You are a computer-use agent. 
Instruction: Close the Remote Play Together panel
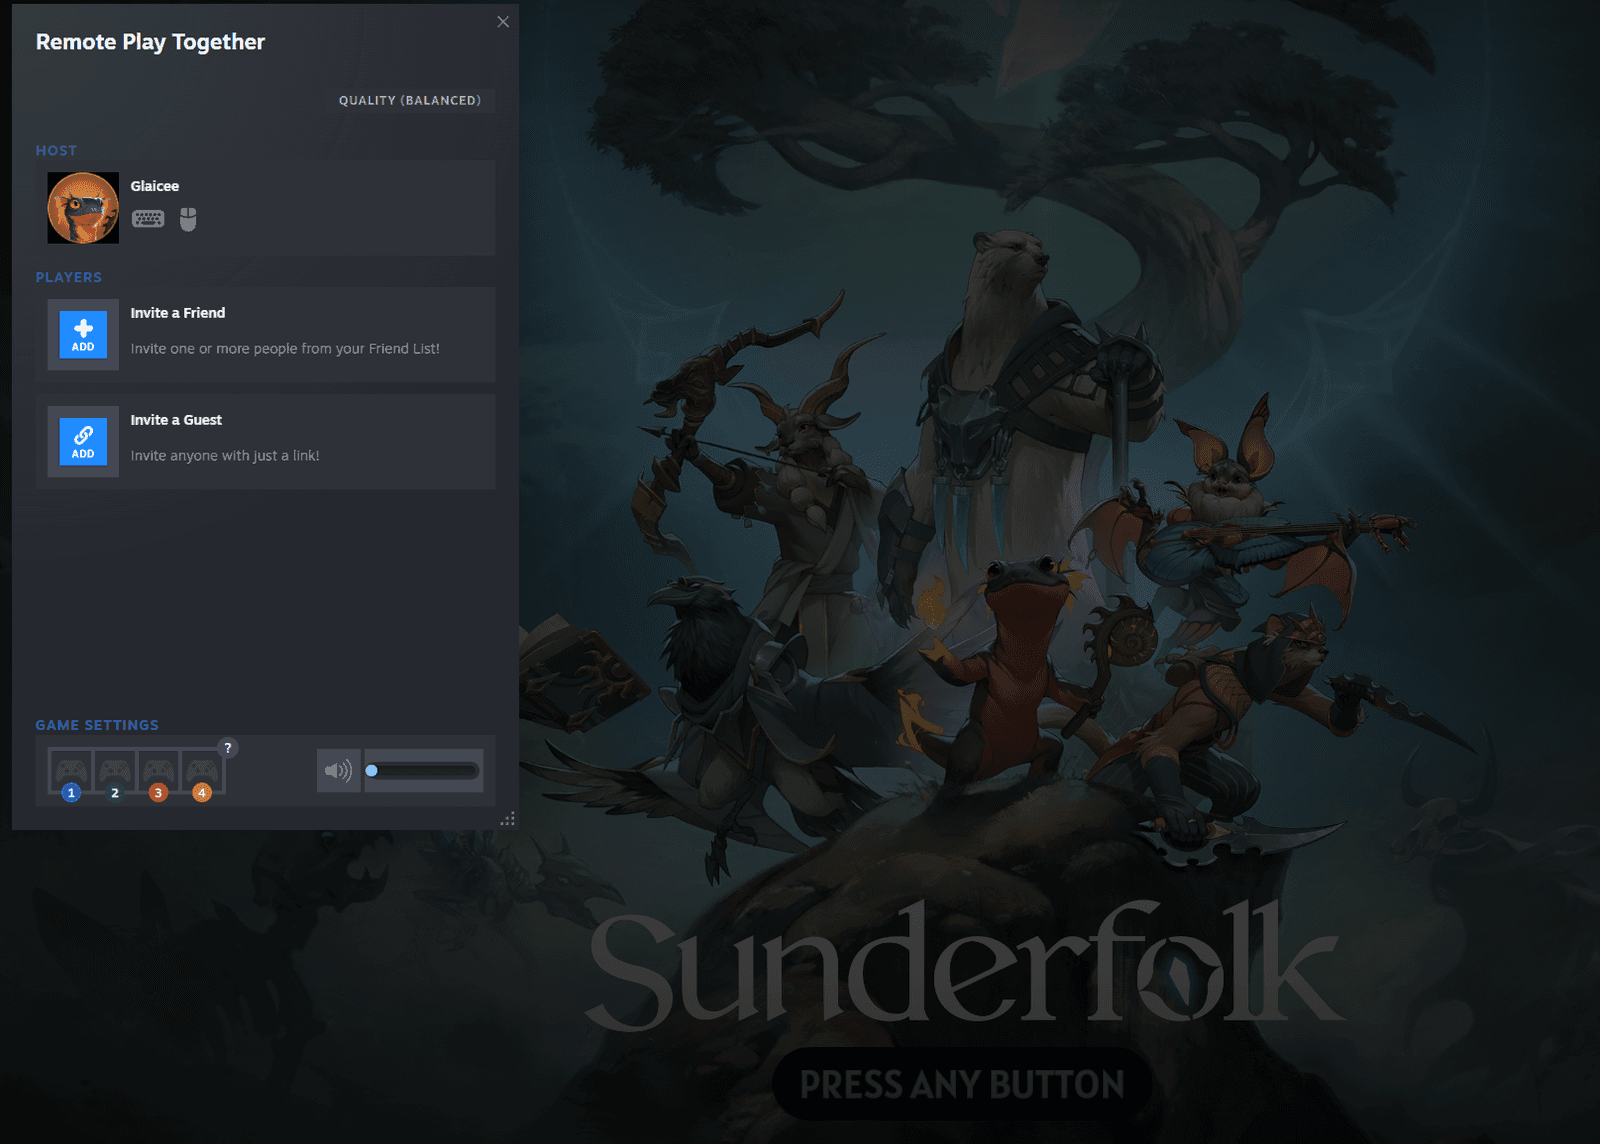click(x=503, y=22)
